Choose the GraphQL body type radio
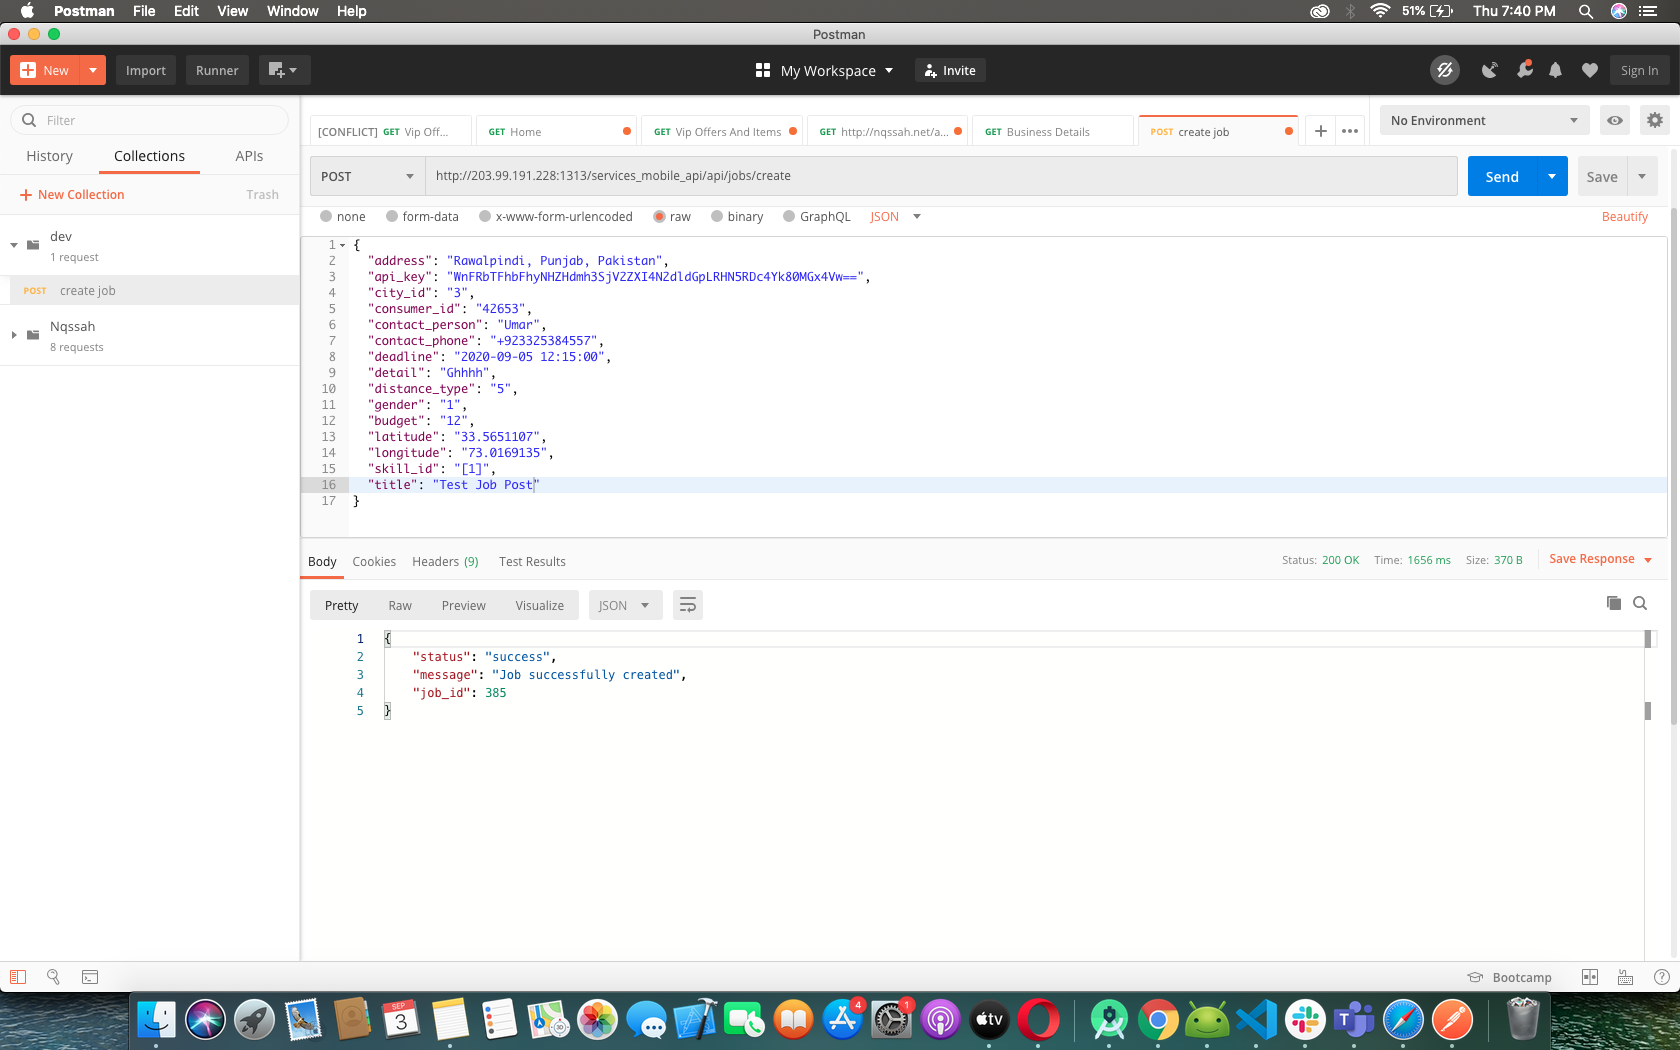Viewport: 1680px width, 1050px height. 789,216
